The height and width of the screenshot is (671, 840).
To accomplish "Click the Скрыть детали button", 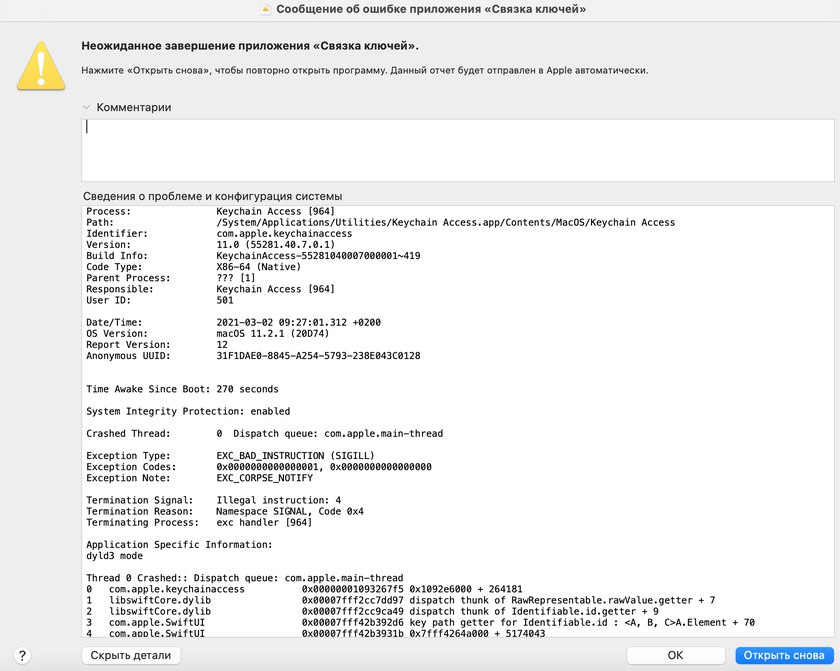I will click(131, 655).
